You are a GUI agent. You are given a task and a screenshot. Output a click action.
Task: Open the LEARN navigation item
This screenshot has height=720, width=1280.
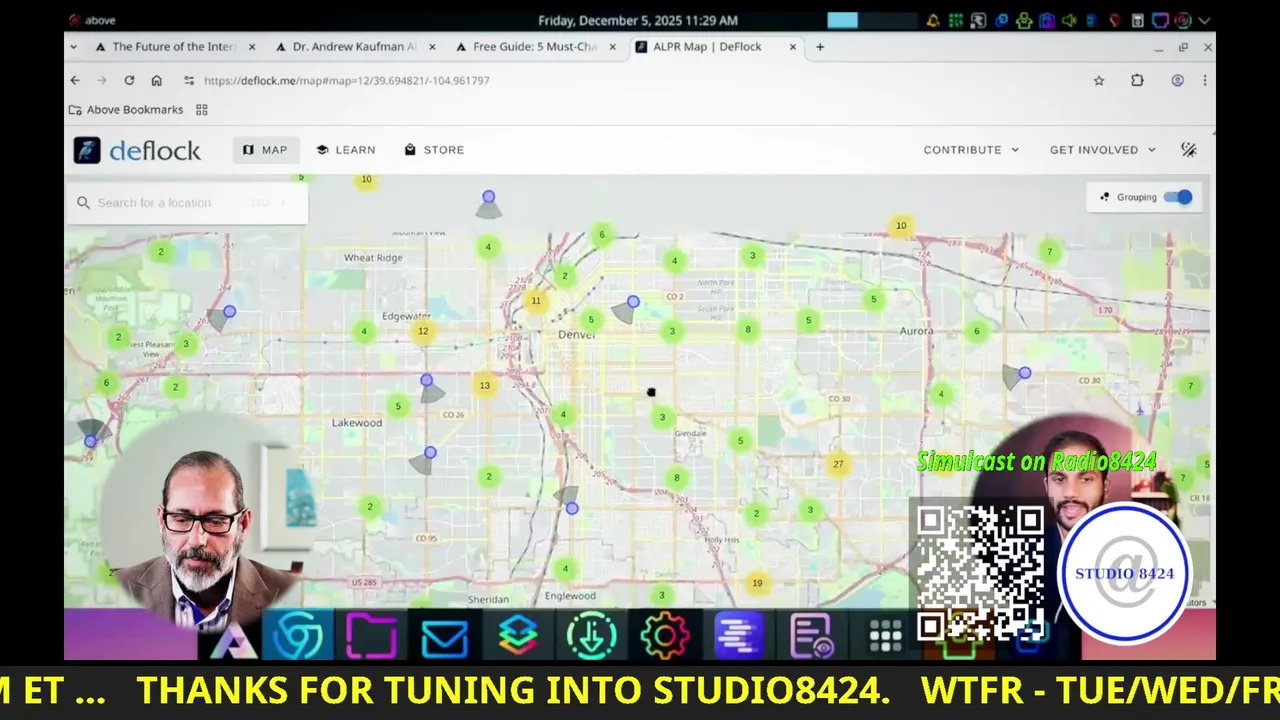pos(346,150)
